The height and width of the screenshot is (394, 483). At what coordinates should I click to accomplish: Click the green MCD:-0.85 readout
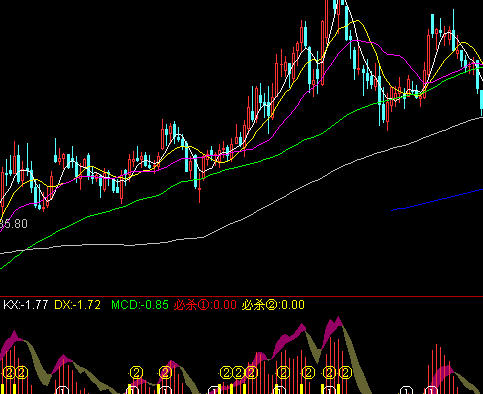(140, 305)
